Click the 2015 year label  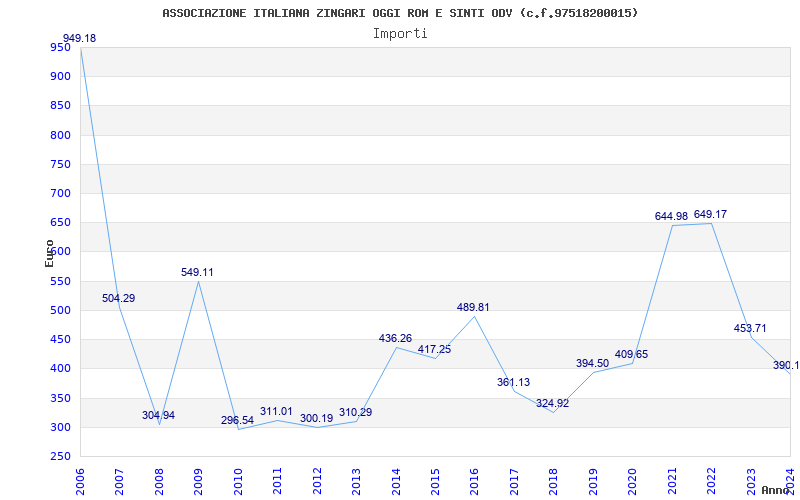pyautogui.click(x=435, y=482)
